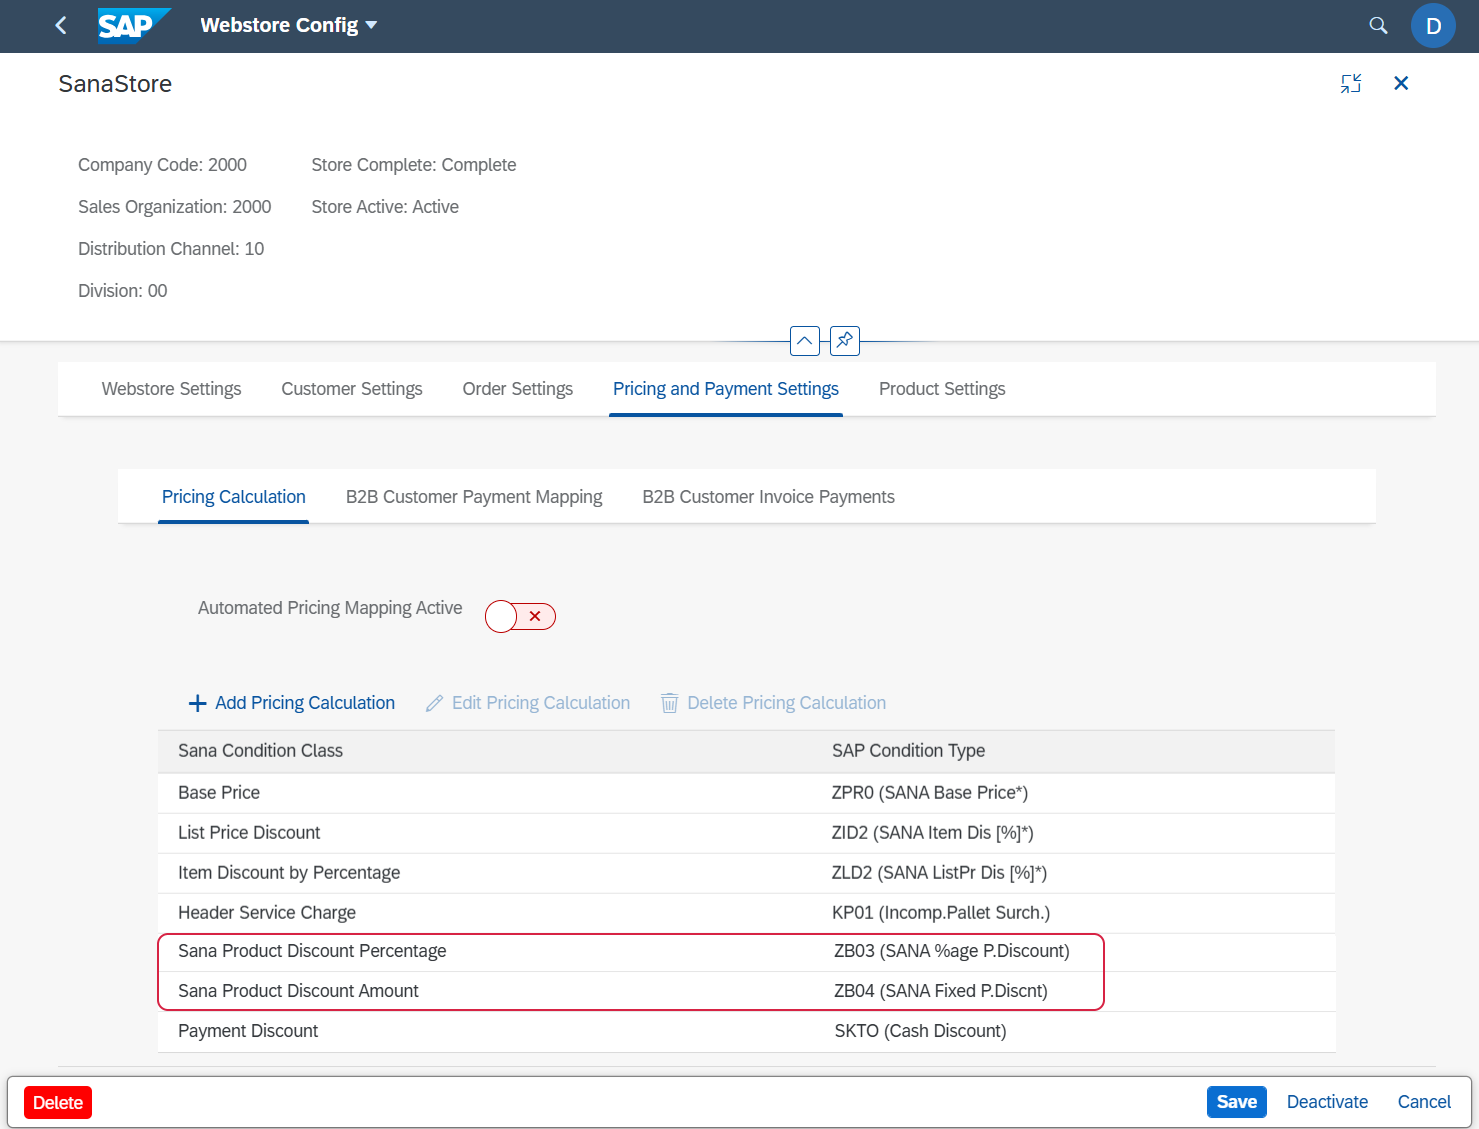
Task: Click the red Delete button
Action: pyautogui.click(x=58, y=1102)
